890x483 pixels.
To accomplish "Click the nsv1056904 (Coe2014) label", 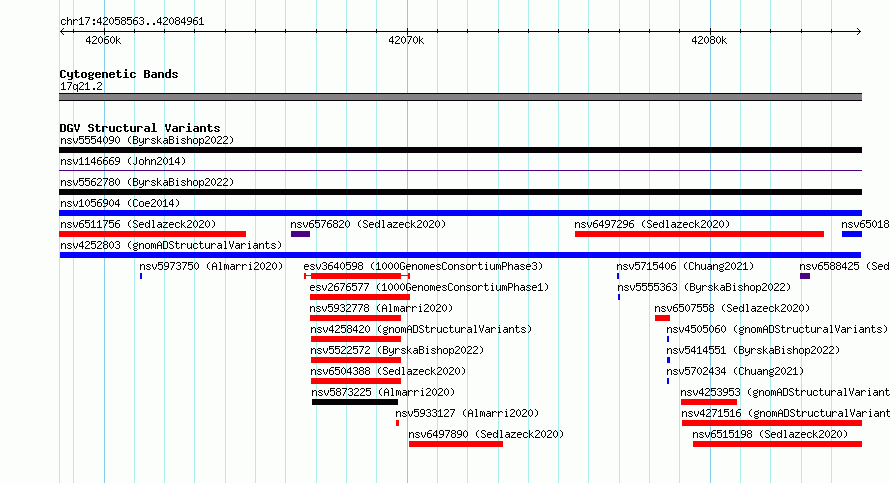I will pos(120,203).
